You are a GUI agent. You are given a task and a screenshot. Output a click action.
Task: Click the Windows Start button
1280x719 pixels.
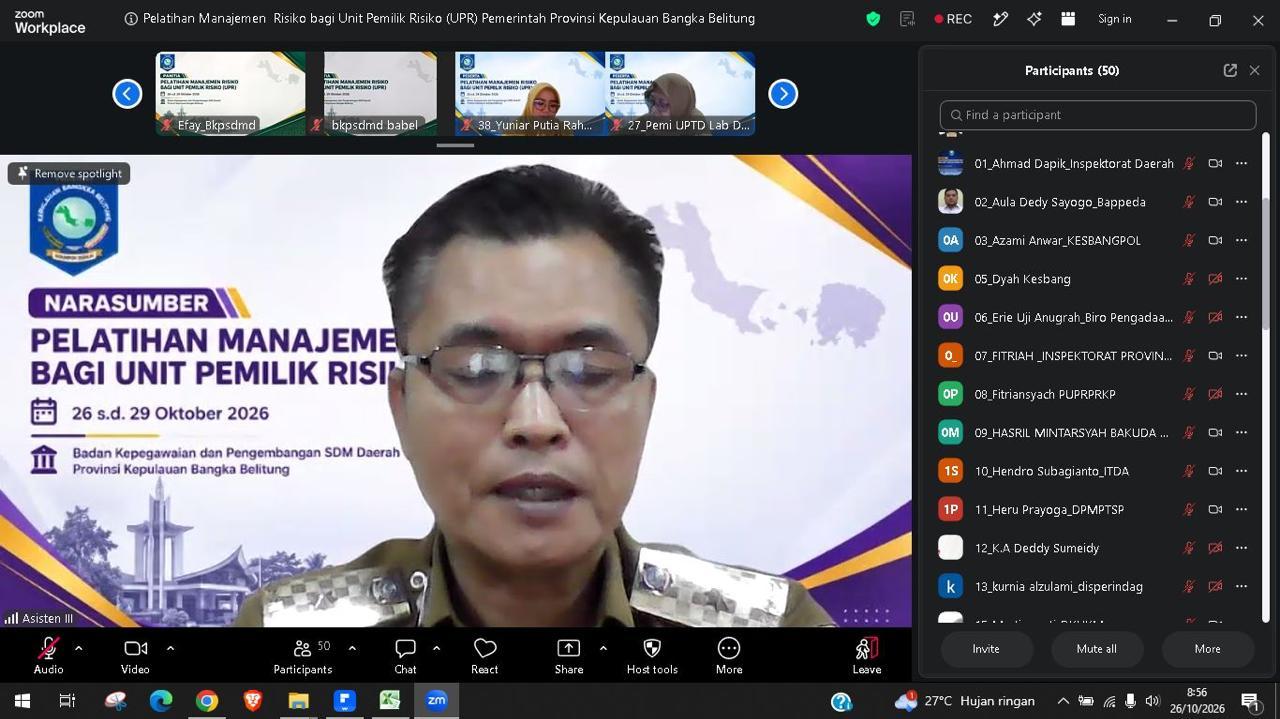pyautogui.click(x=22, y=701)
